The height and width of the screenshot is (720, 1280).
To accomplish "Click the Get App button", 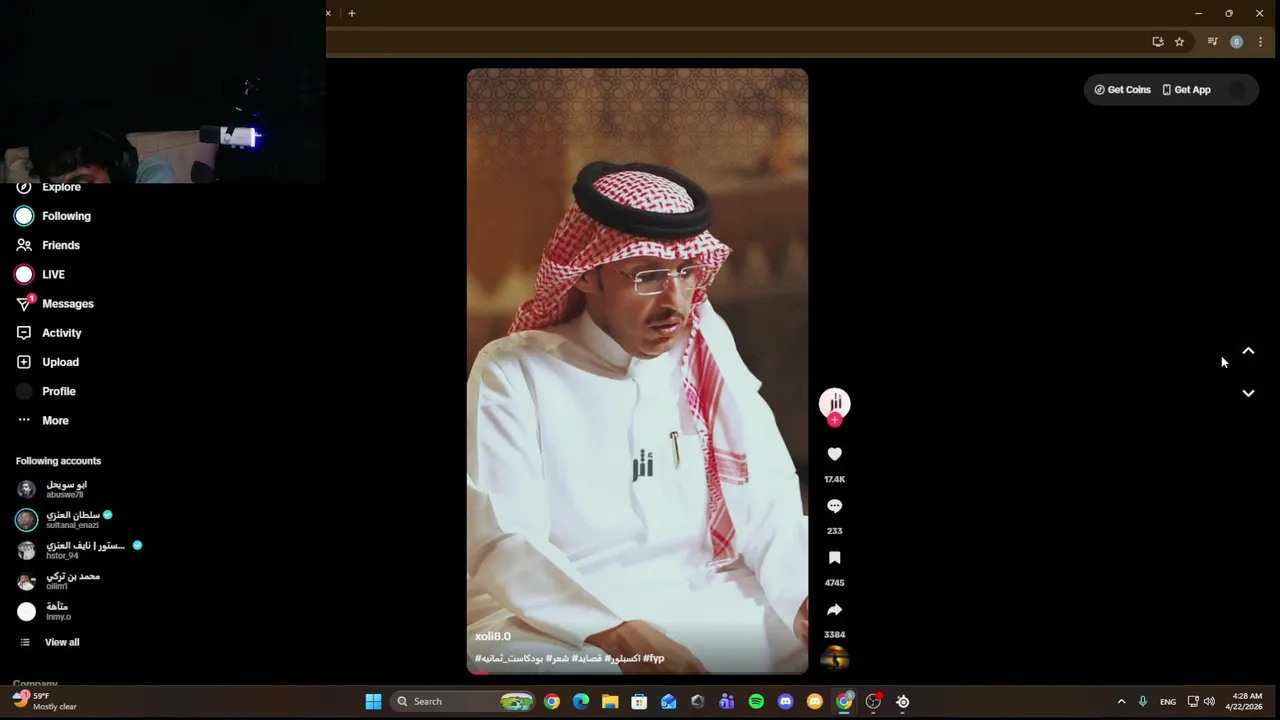I will coord(1186,90).
